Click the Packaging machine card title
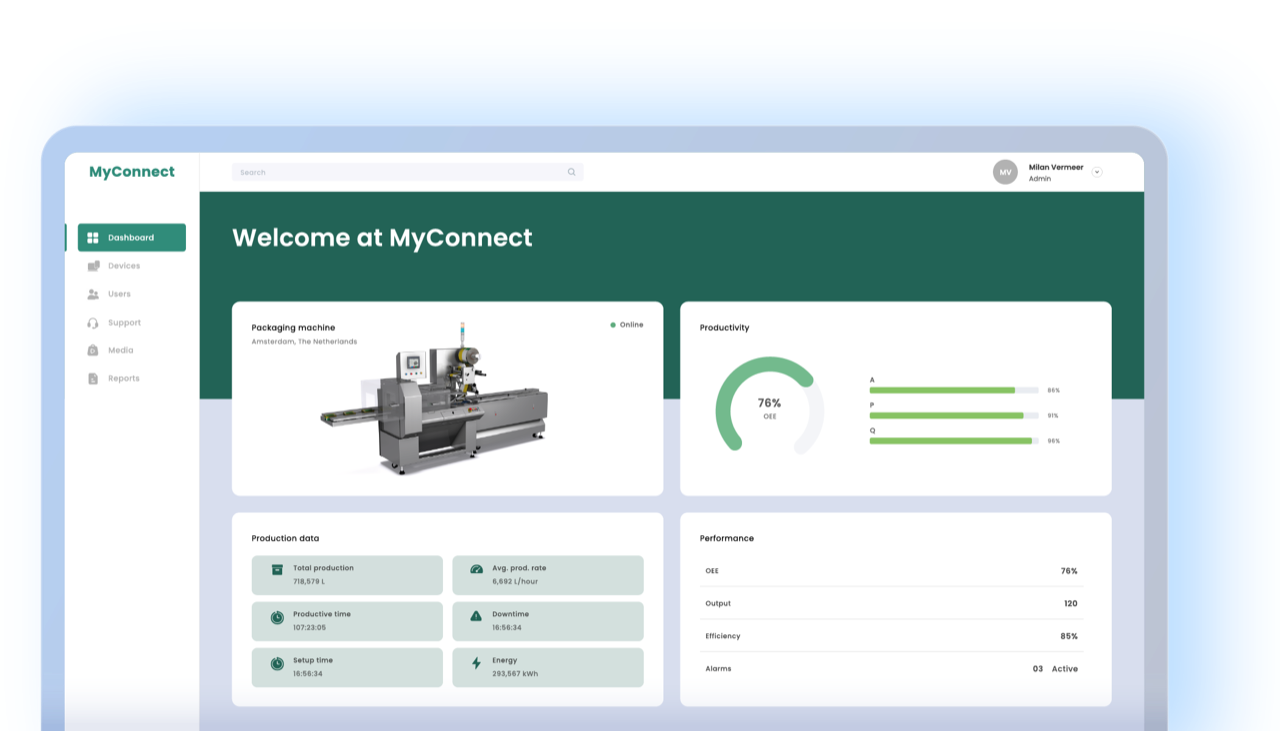 [293, 327]
